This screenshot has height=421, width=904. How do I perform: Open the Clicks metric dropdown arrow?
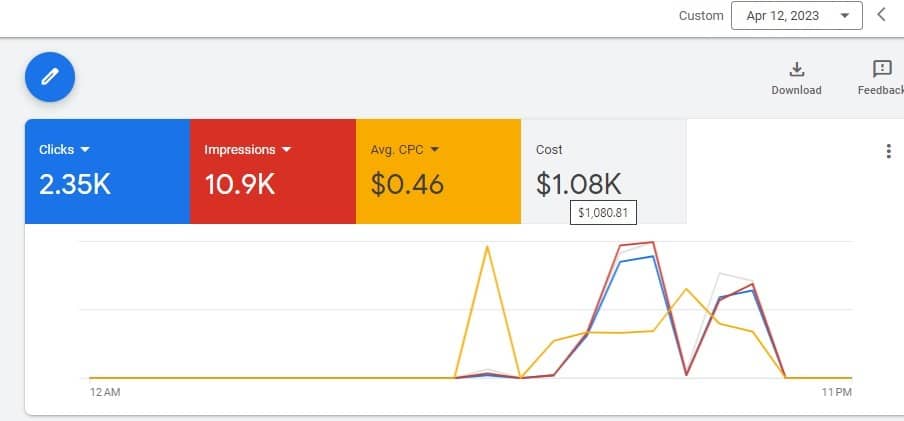[x=85, y=150]
